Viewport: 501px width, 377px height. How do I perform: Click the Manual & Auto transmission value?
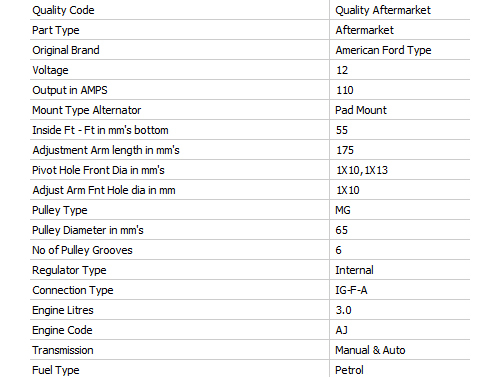pyautogui.click(x=370, y=350)
